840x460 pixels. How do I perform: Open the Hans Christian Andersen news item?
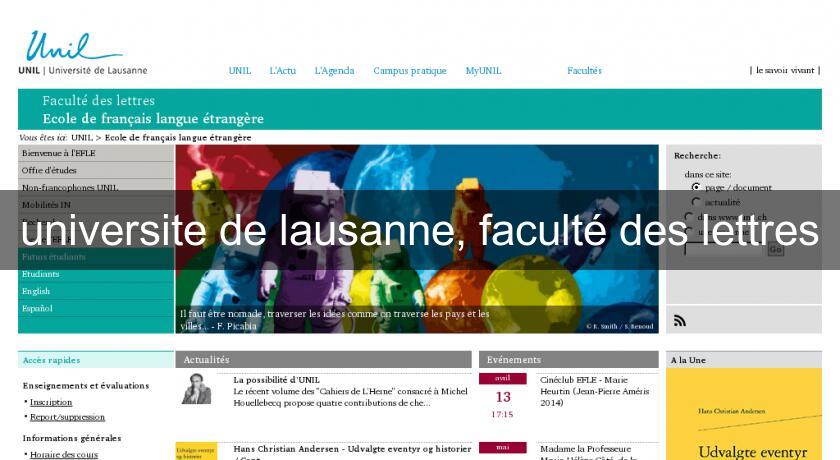tap(352, 449)
